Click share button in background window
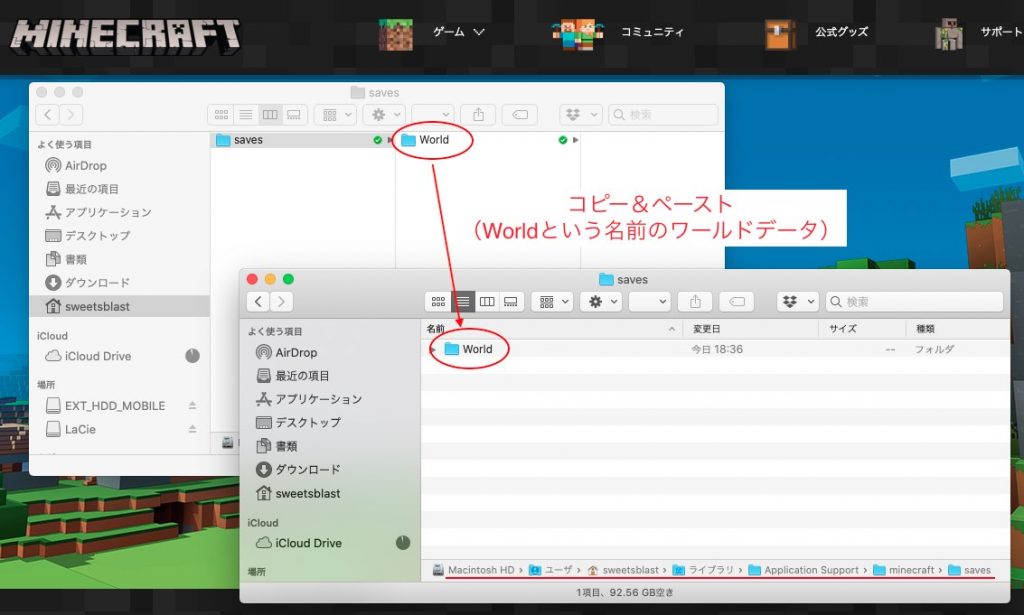 point(478,115)
